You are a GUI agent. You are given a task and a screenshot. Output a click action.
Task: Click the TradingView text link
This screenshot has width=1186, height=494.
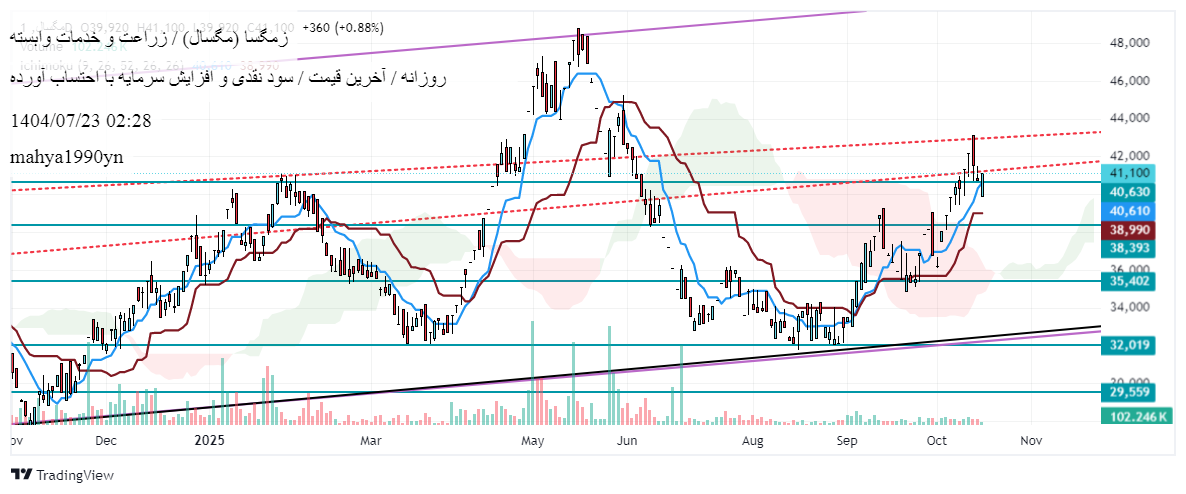coord(74,475)
